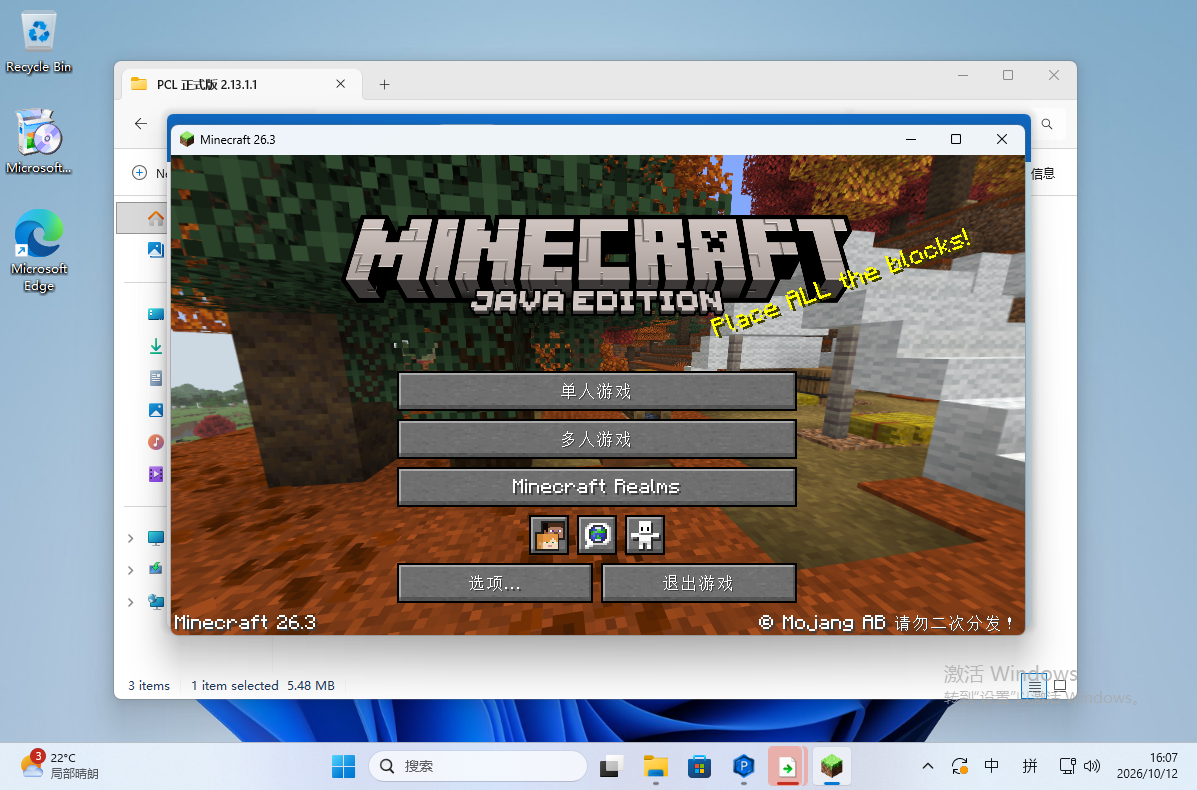Start 单人游戏 singleplayer

[x=597, y=391]
